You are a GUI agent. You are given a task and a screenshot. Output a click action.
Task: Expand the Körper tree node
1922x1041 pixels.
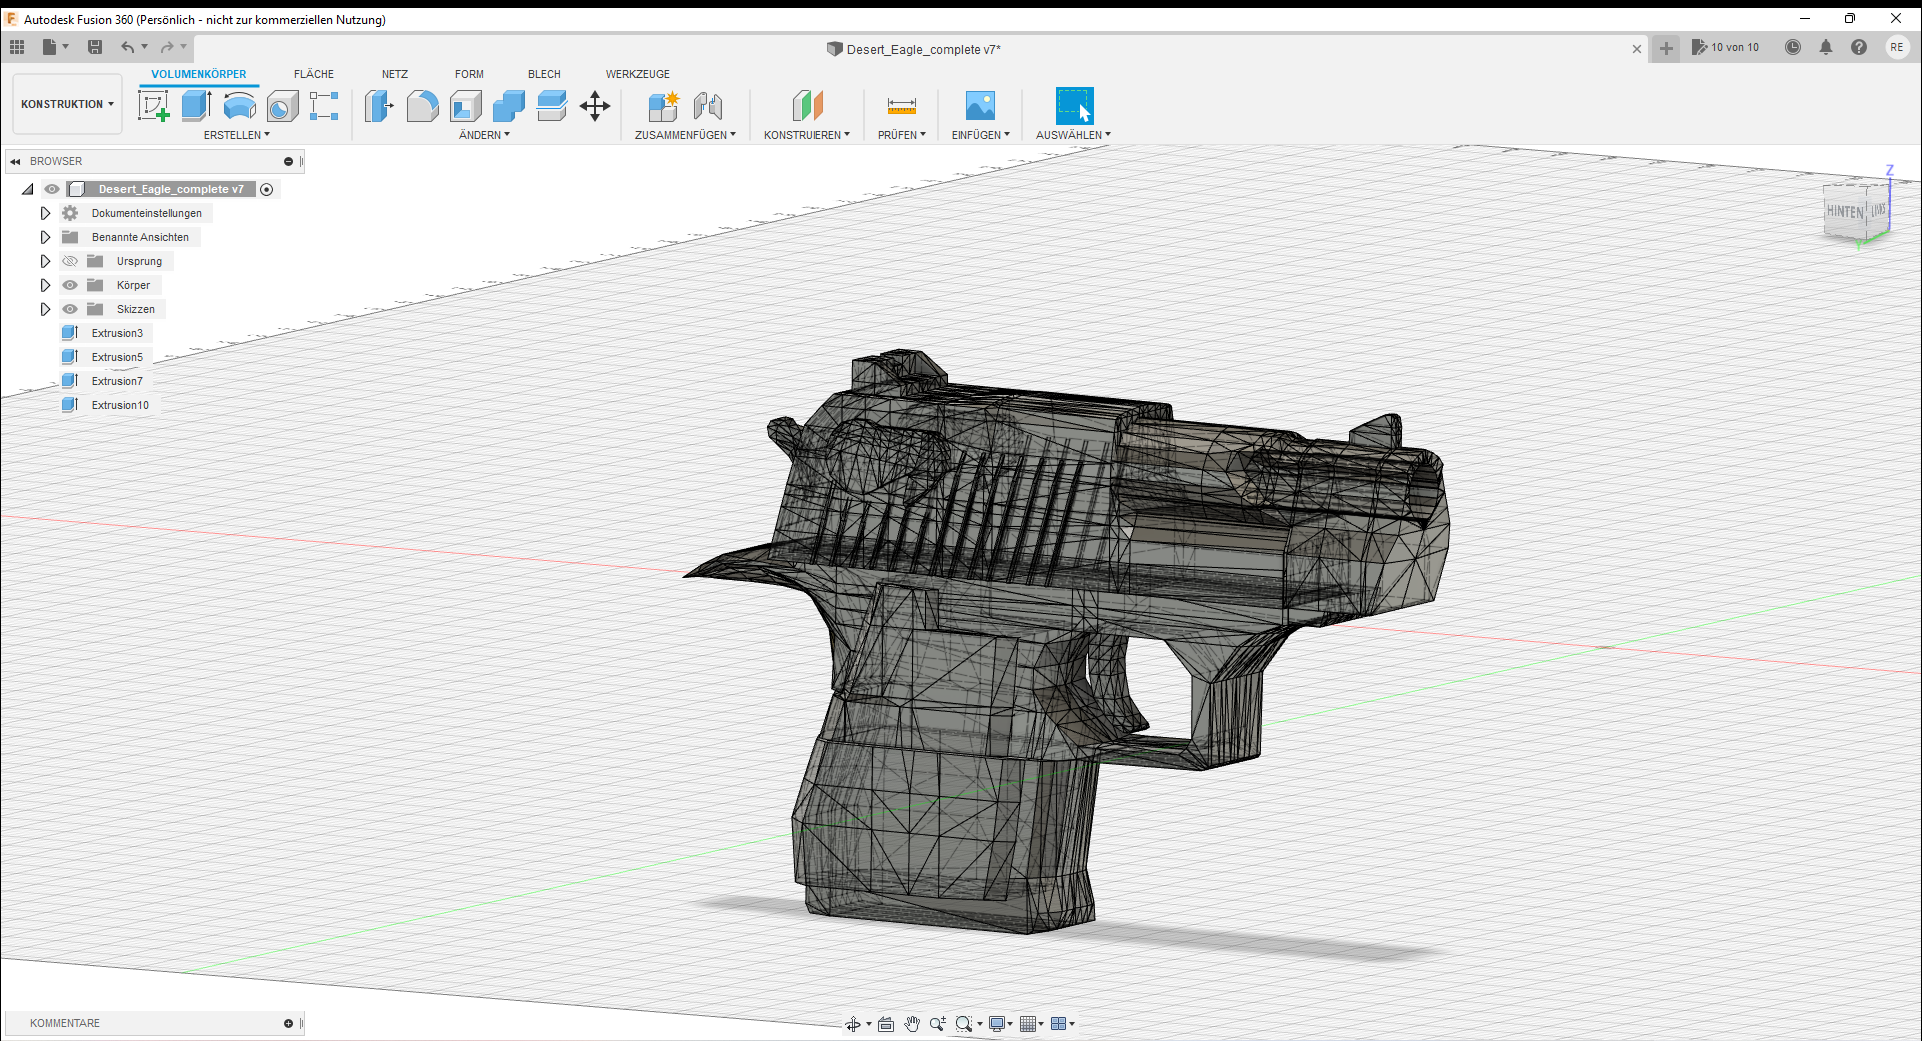tap(45, 285)
